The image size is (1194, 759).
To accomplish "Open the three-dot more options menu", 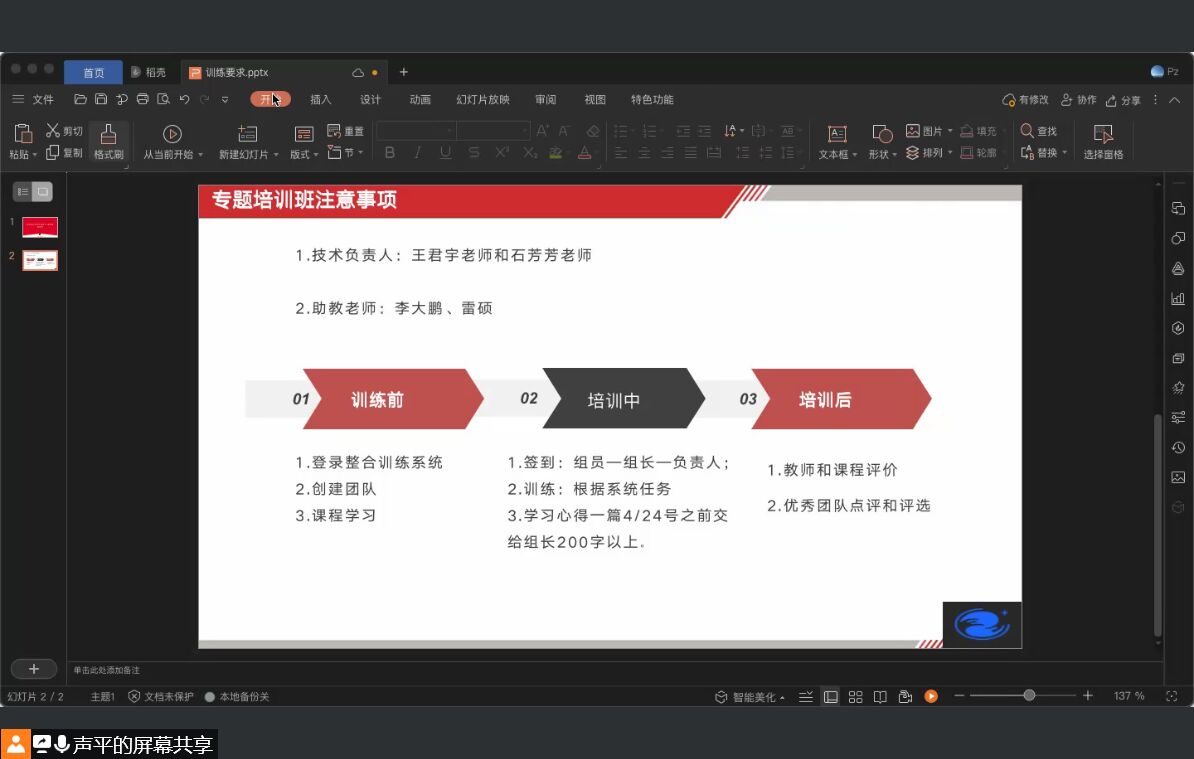I will (1155, 100).
